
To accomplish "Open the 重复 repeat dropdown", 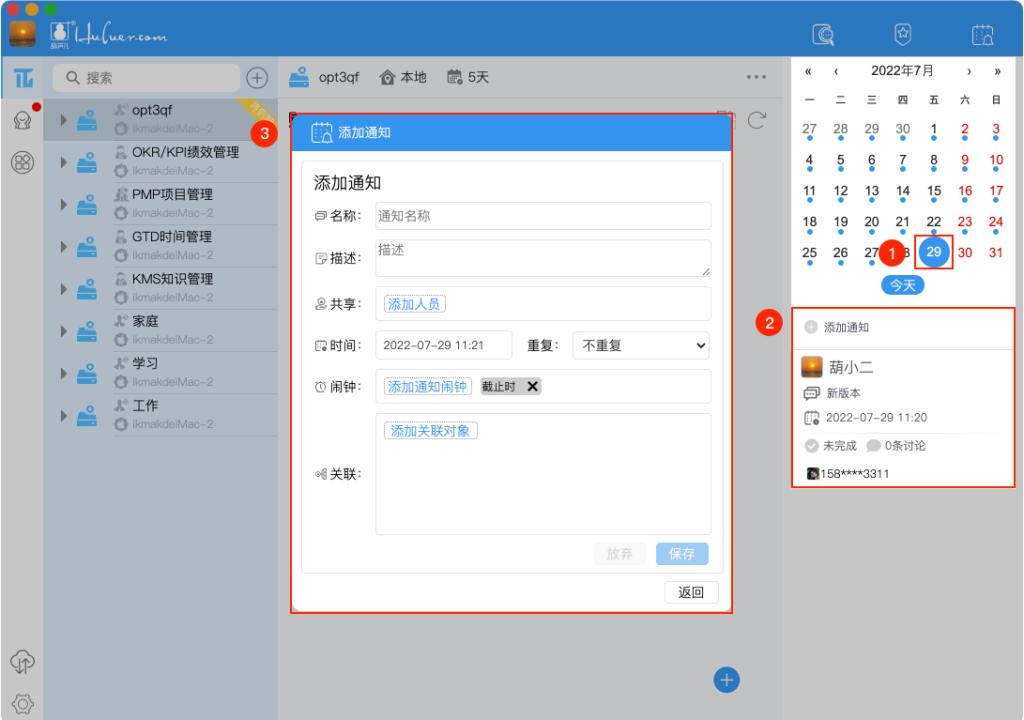I will coord(640,344).
